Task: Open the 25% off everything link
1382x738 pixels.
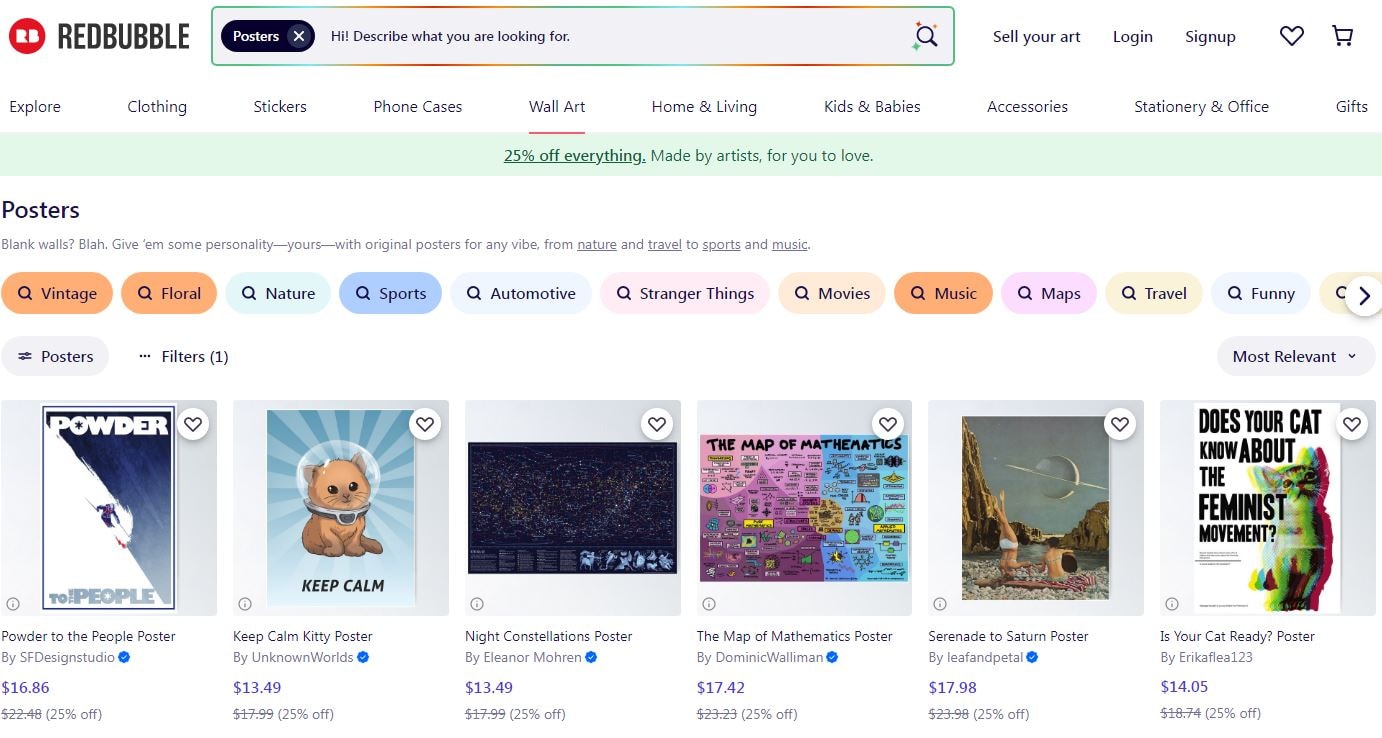Action: point(573,155)
